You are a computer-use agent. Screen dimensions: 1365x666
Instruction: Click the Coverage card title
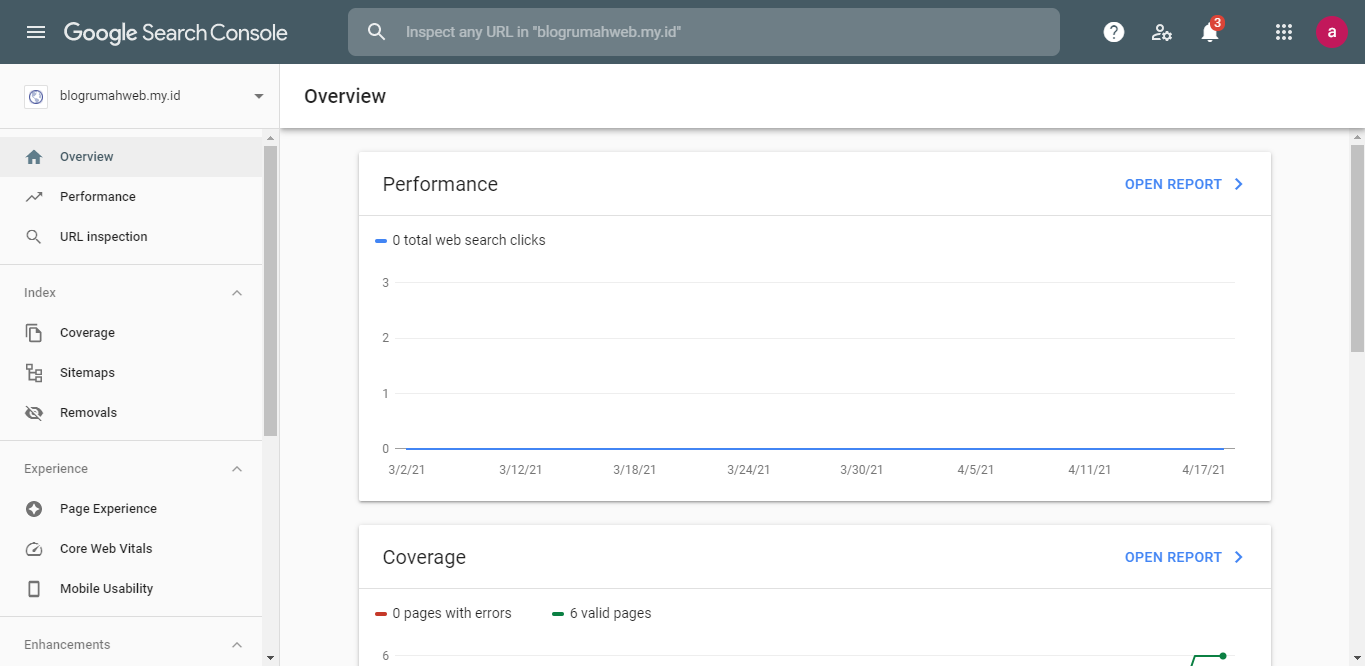pos(424,557)
